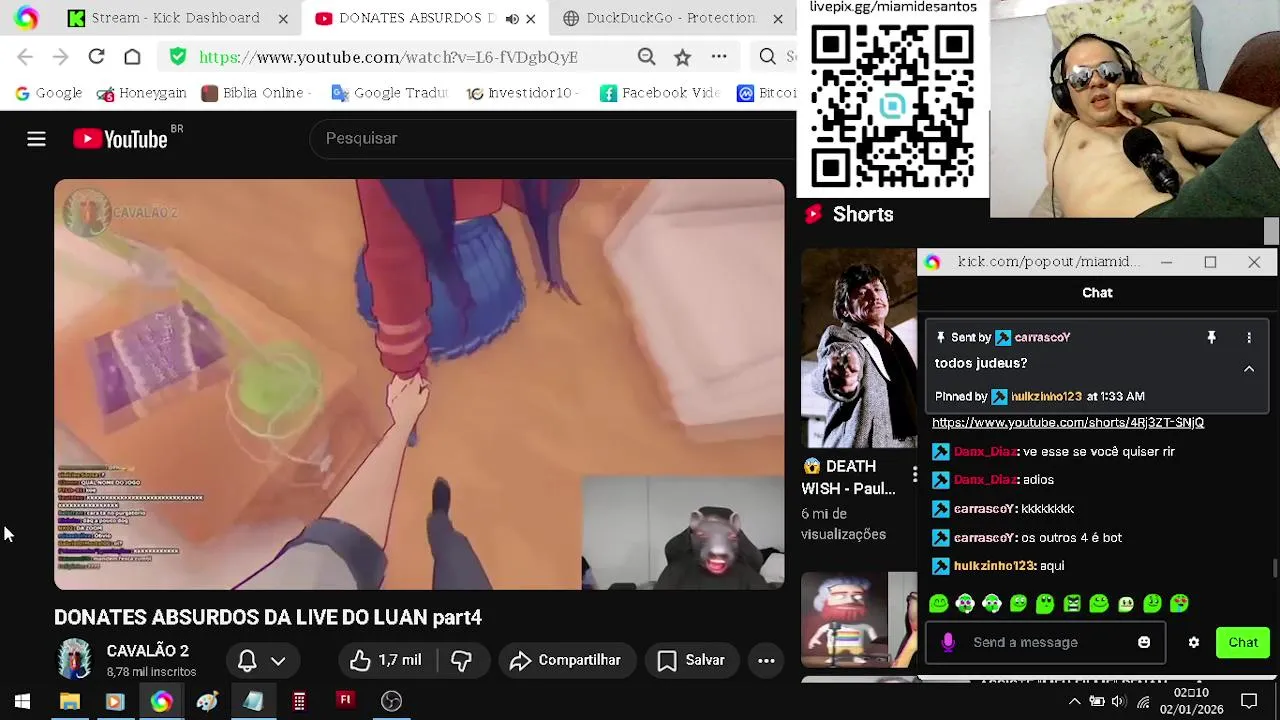Go back in browser history

(x=25, y=57)
